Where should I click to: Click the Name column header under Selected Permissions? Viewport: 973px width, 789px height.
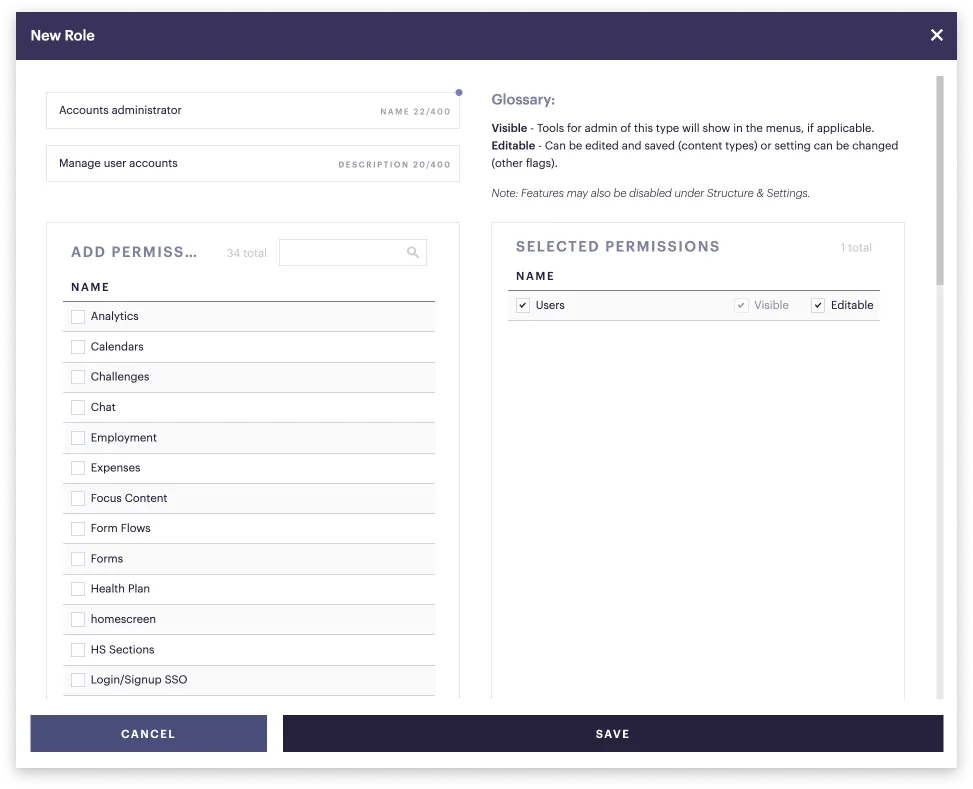coord(535,276)
